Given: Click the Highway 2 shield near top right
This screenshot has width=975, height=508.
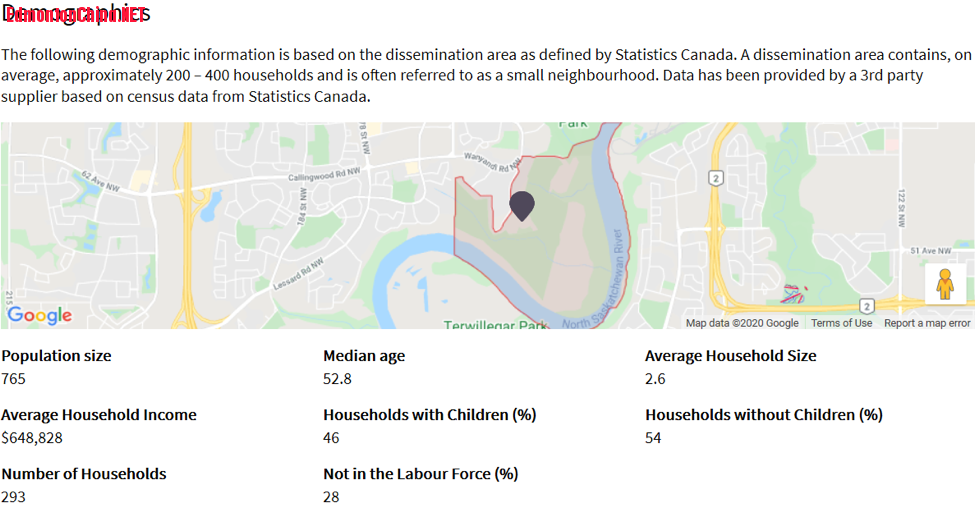Looking at the screenshot, I should (x=715, y=177).
